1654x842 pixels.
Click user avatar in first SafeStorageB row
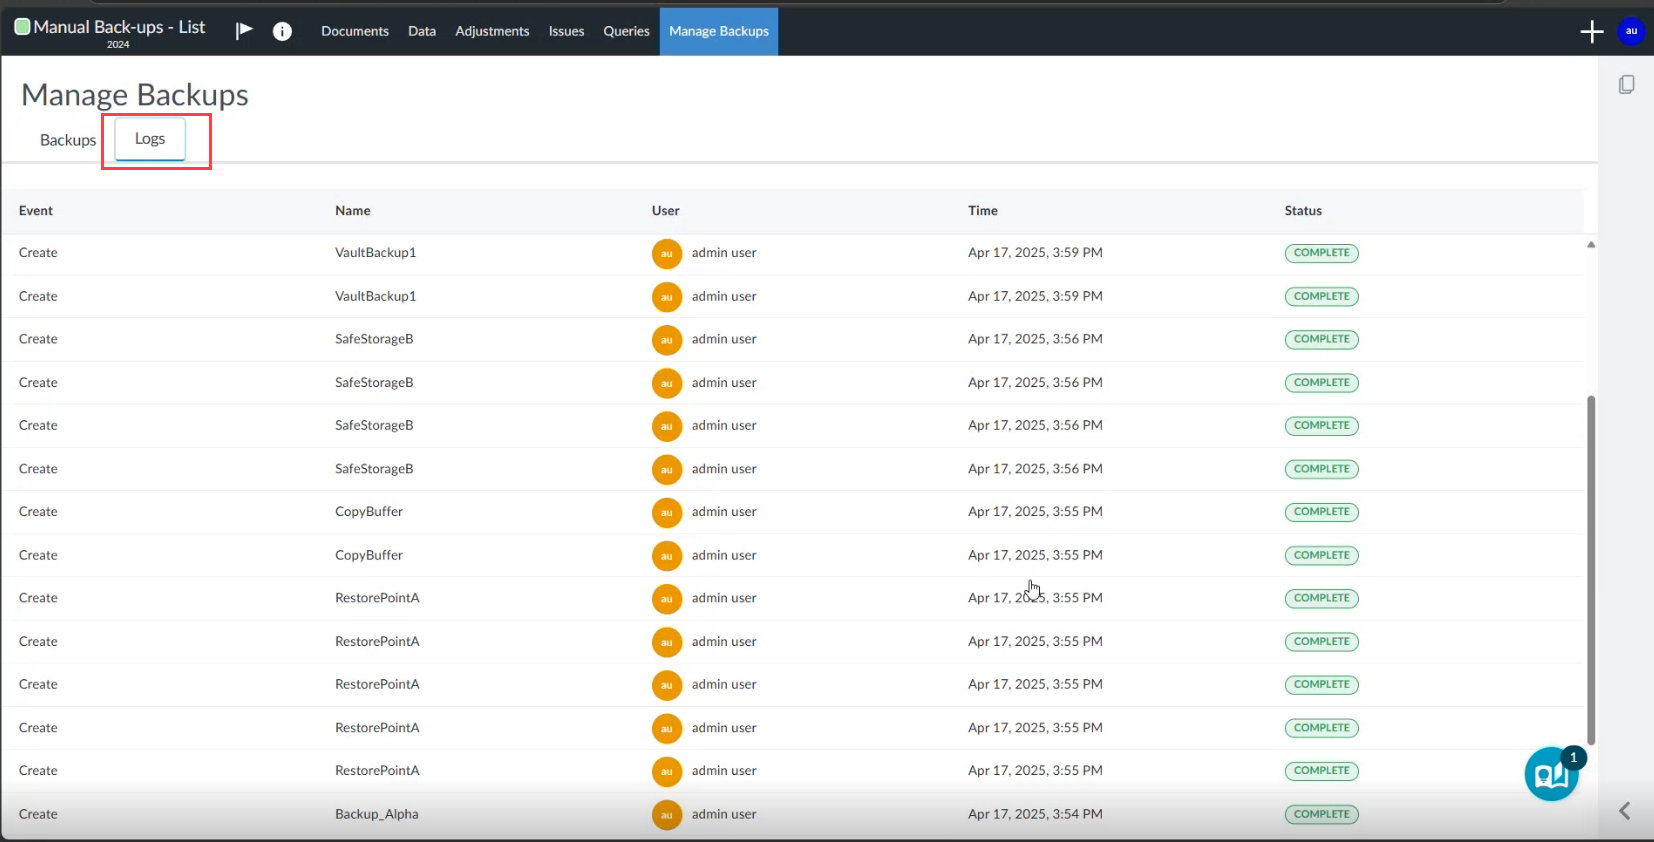click(667, 340)
